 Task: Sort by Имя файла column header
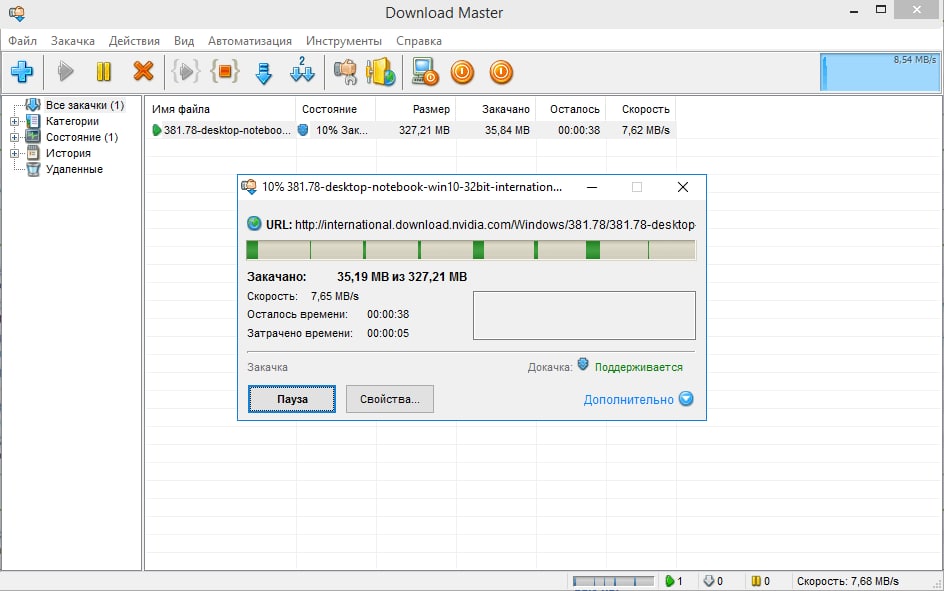point(220,109)
